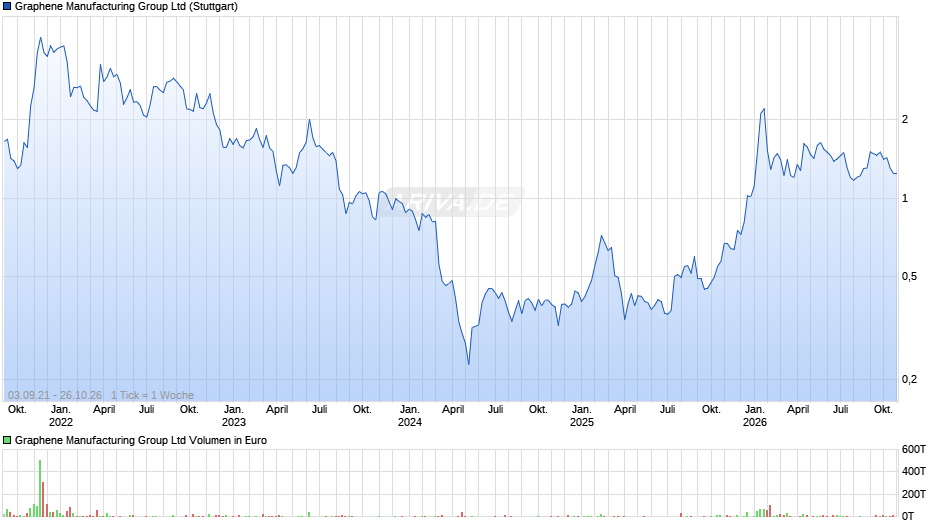This screenshot has height=526, width=940.
Task: Click the tallest green volume bar
Action: [40, 488]
